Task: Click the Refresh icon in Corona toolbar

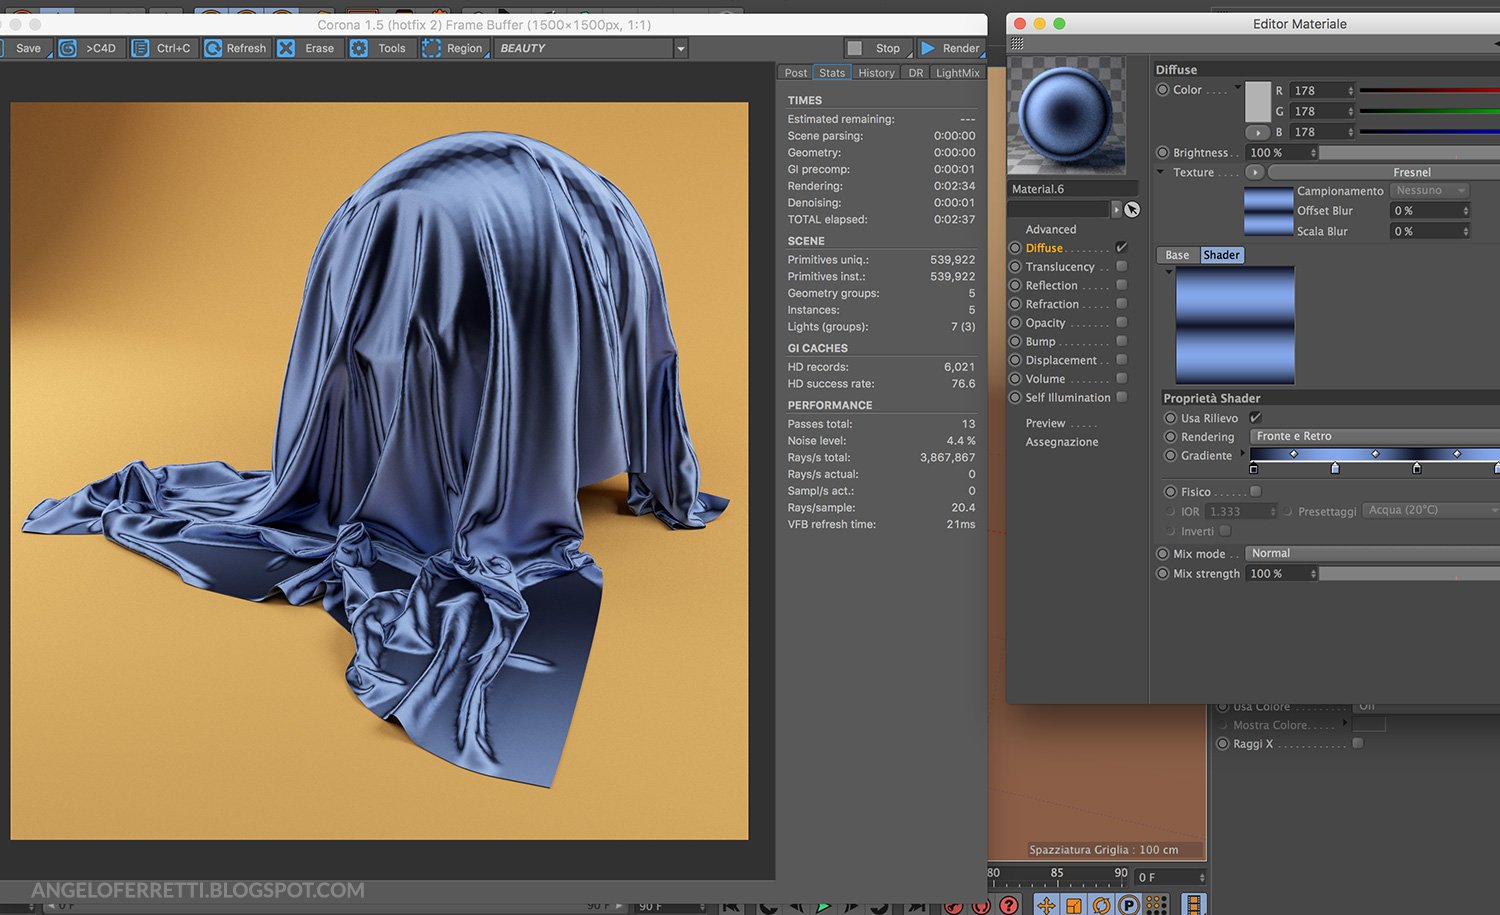Action: (213, 48)
